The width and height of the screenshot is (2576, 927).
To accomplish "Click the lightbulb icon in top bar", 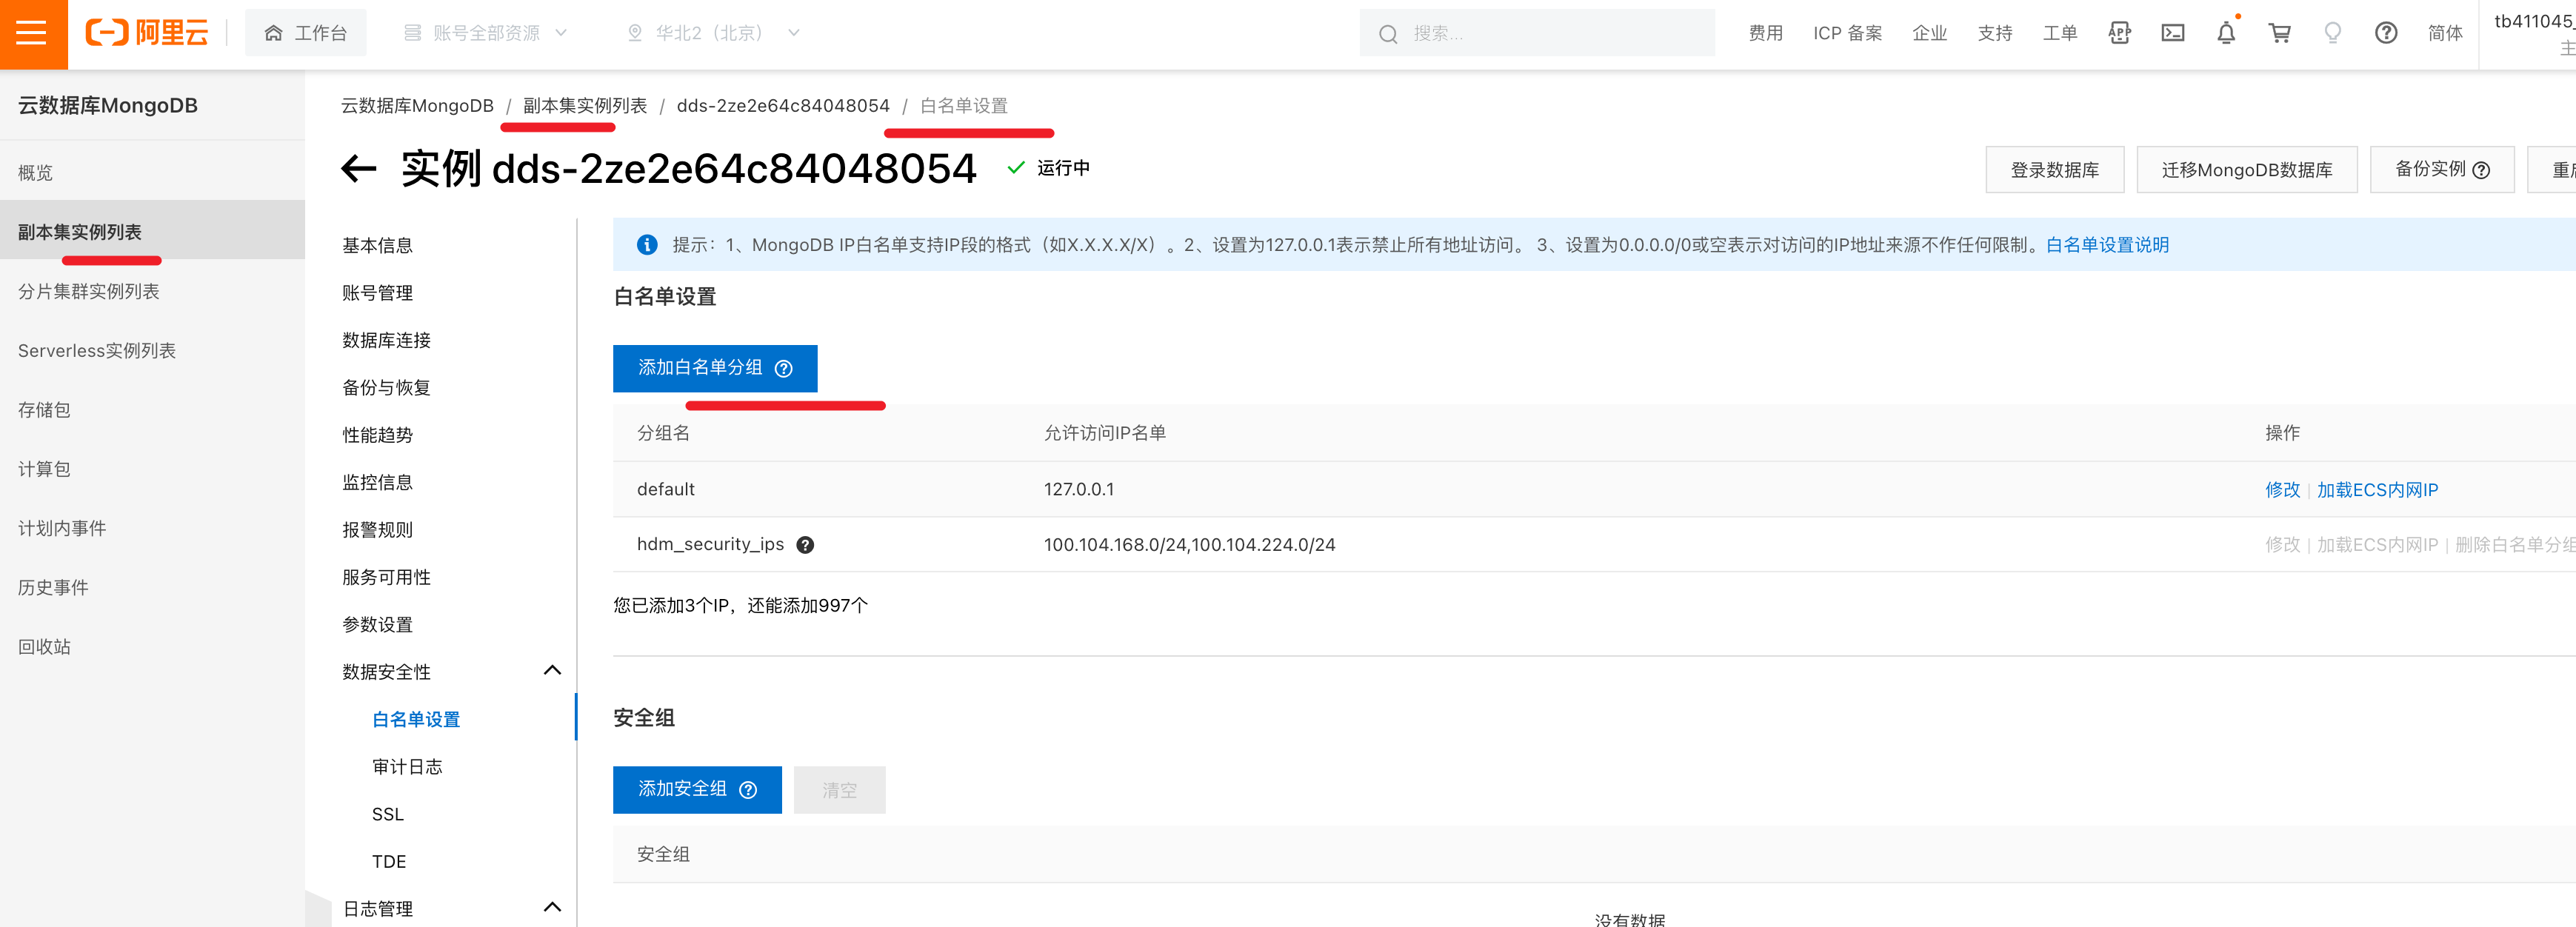I will (2332, 33).
